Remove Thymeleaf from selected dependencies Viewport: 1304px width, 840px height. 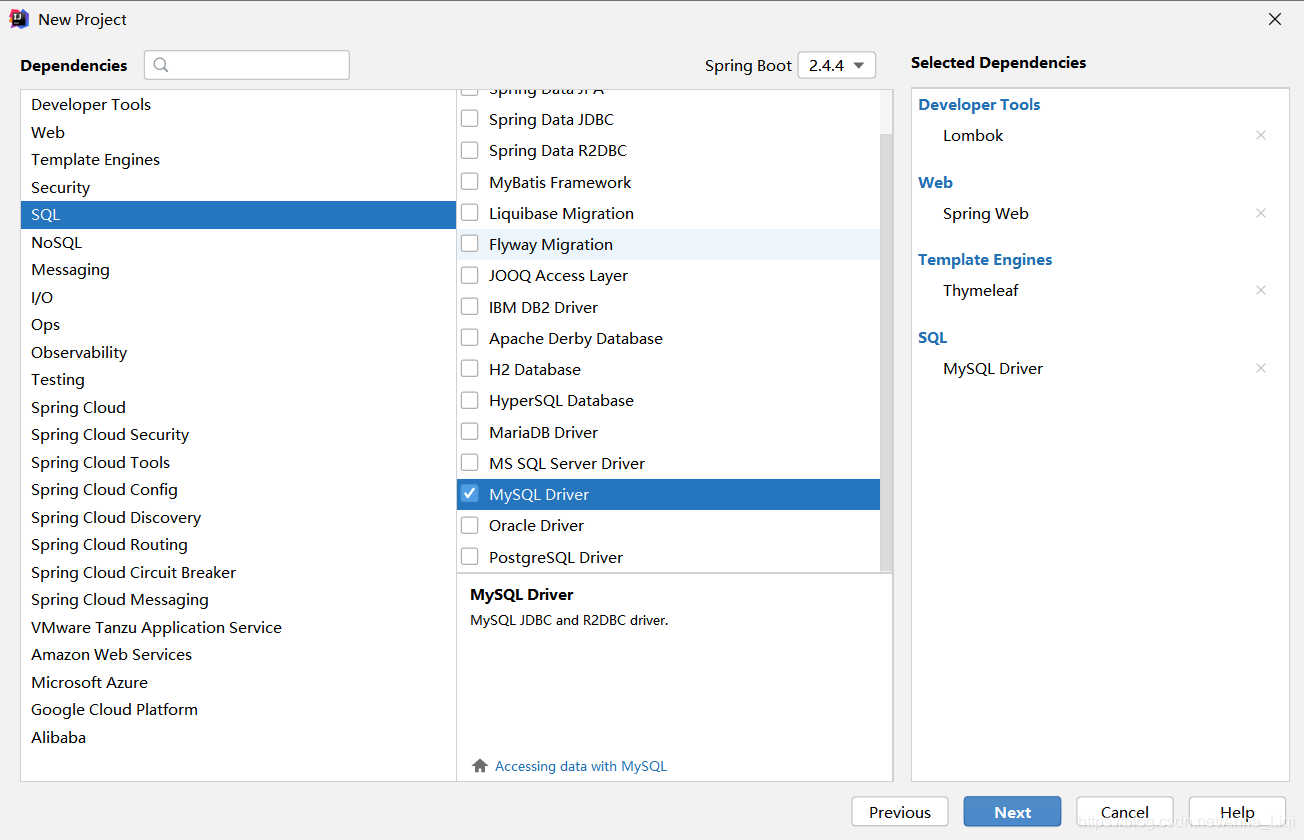[1261, 290]
